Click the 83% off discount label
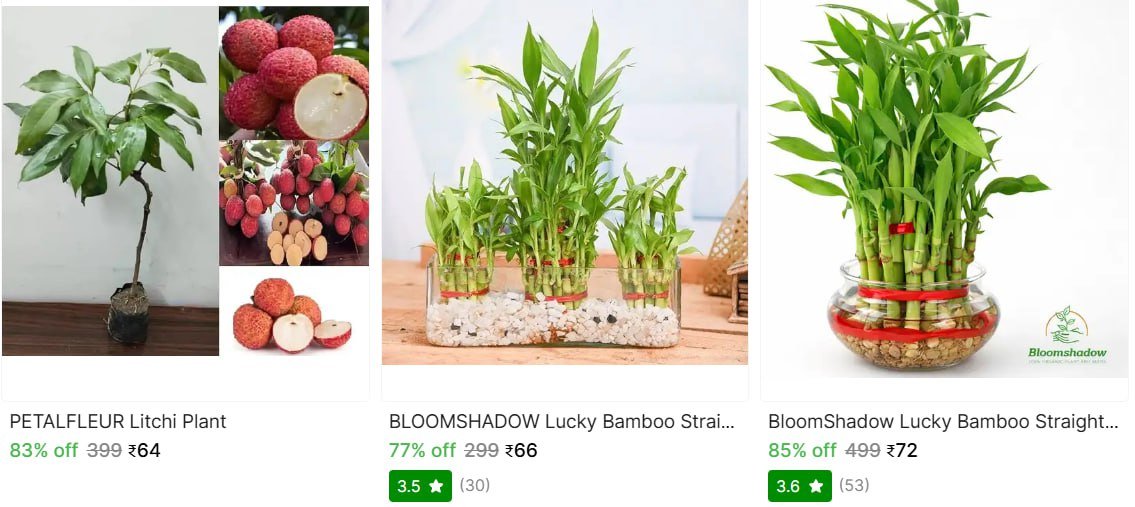This screenshot has width=1135, height=507. coord(43,451)
